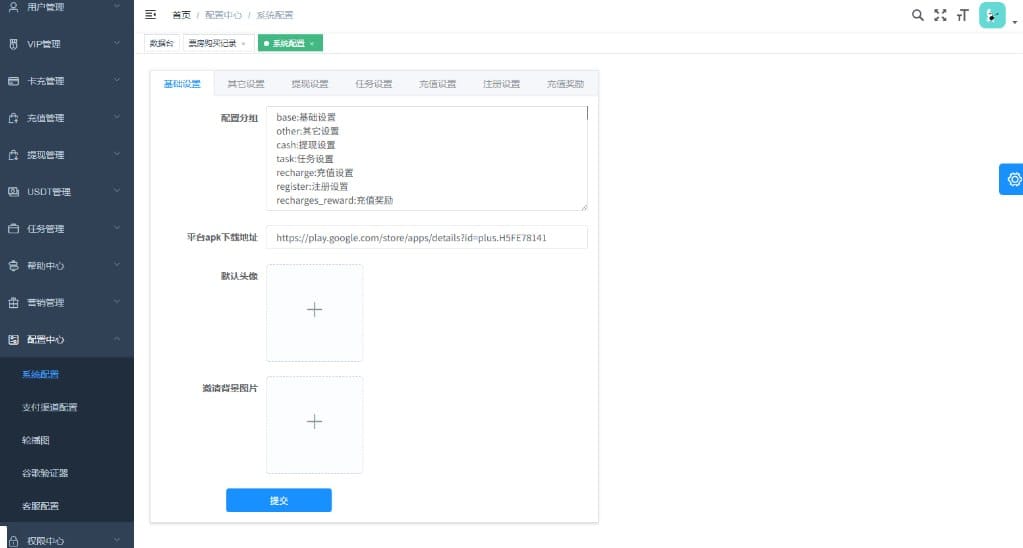
Task: Click the 提现管理 sidebar icon
Action: 13,155
